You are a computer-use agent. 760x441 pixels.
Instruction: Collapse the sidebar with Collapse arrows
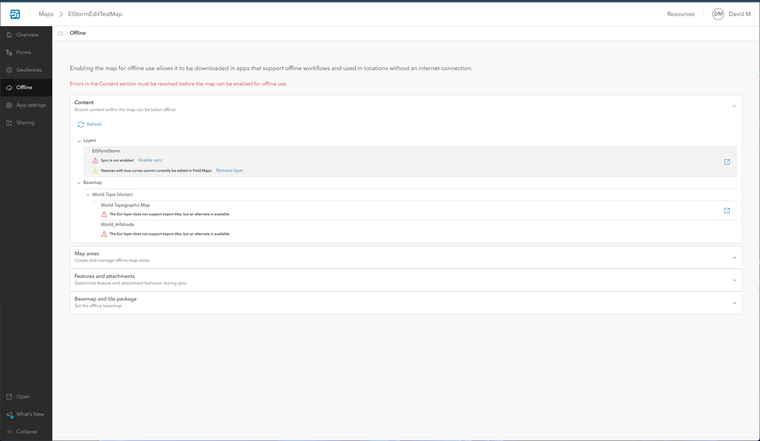9,432
